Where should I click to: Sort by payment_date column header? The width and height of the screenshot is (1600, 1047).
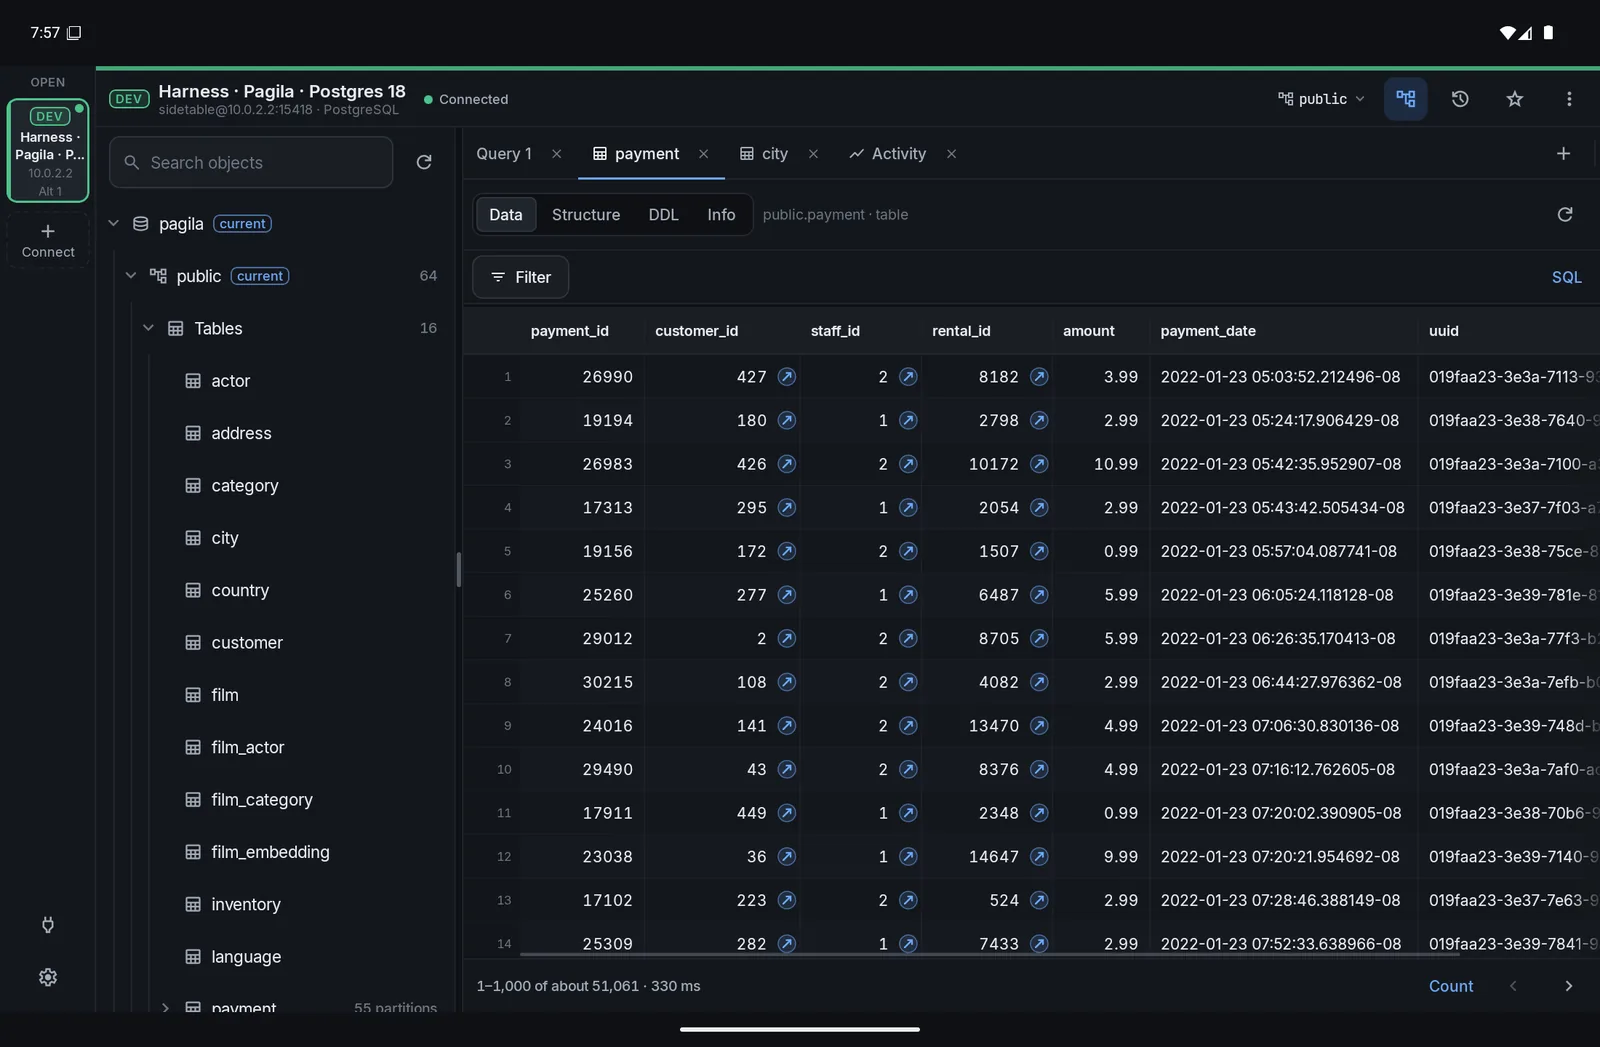(x=1208, y=331)
